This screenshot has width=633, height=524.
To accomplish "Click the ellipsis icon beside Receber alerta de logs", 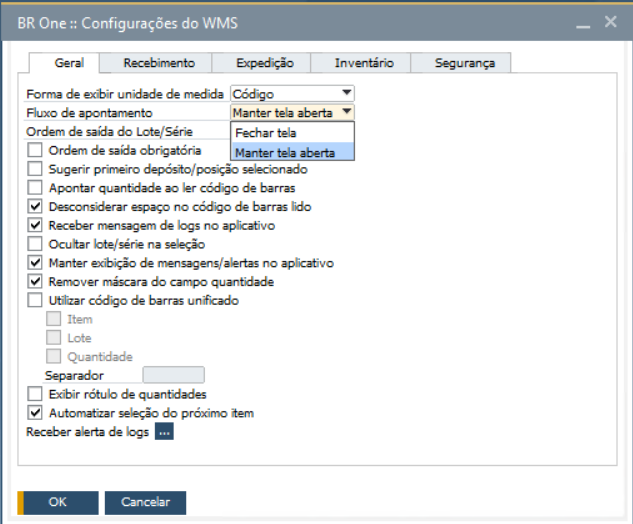I will point(164,432).
